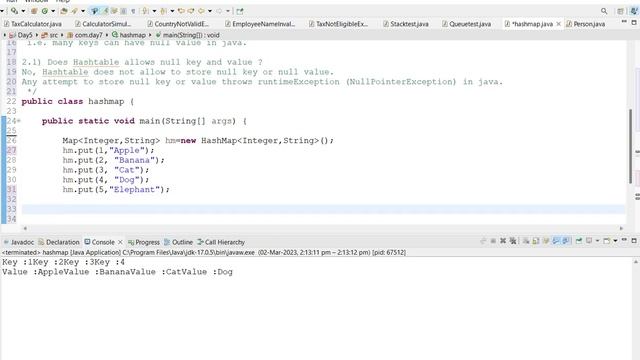
Task: Open the Declaration view tab
Action: (x=59, y=242)
